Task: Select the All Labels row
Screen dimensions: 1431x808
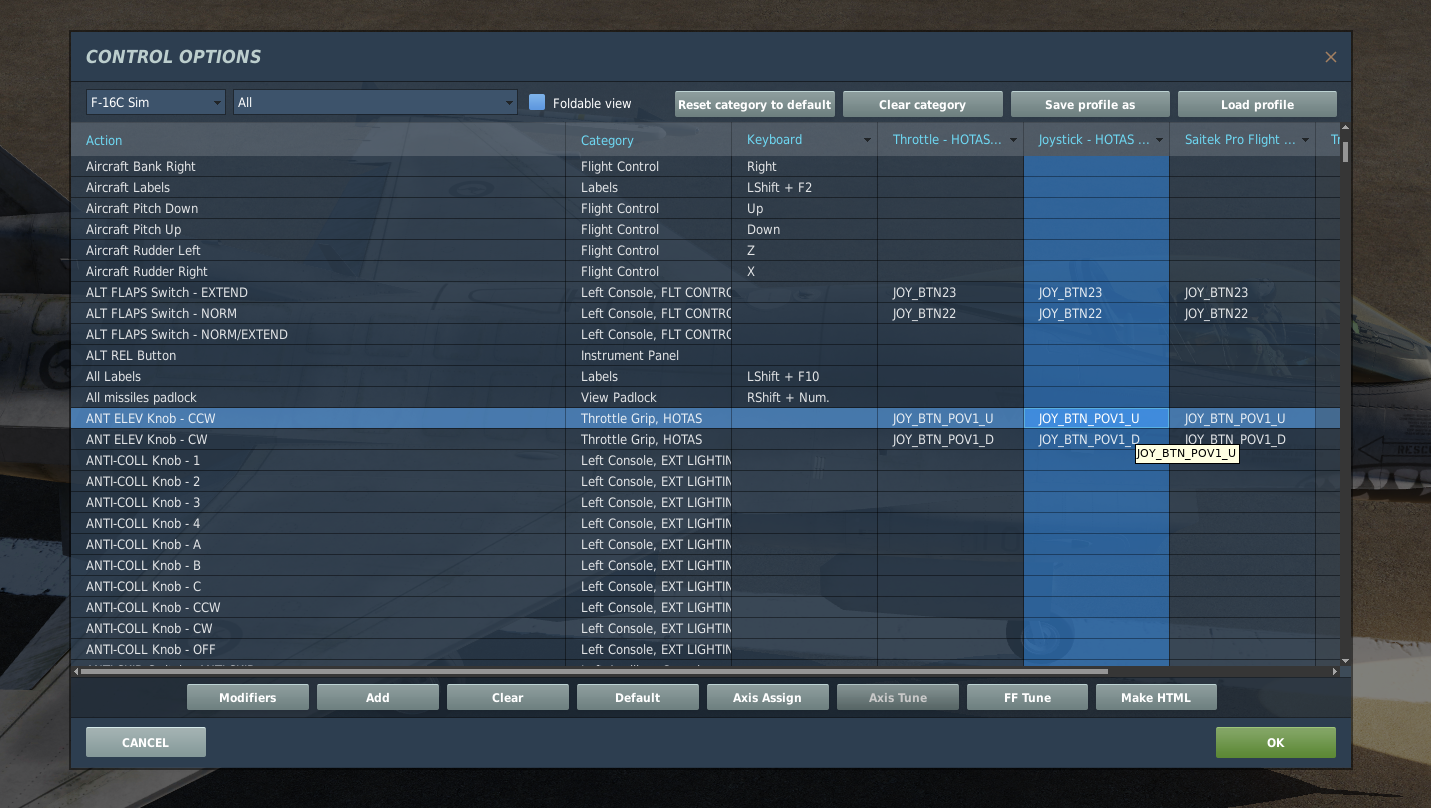Action: click(705, 376)
